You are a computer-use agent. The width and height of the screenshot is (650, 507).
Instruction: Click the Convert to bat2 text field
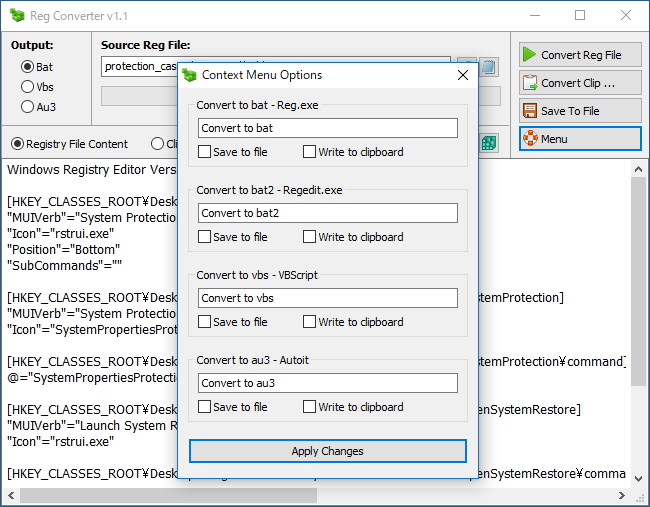point(327,213)
